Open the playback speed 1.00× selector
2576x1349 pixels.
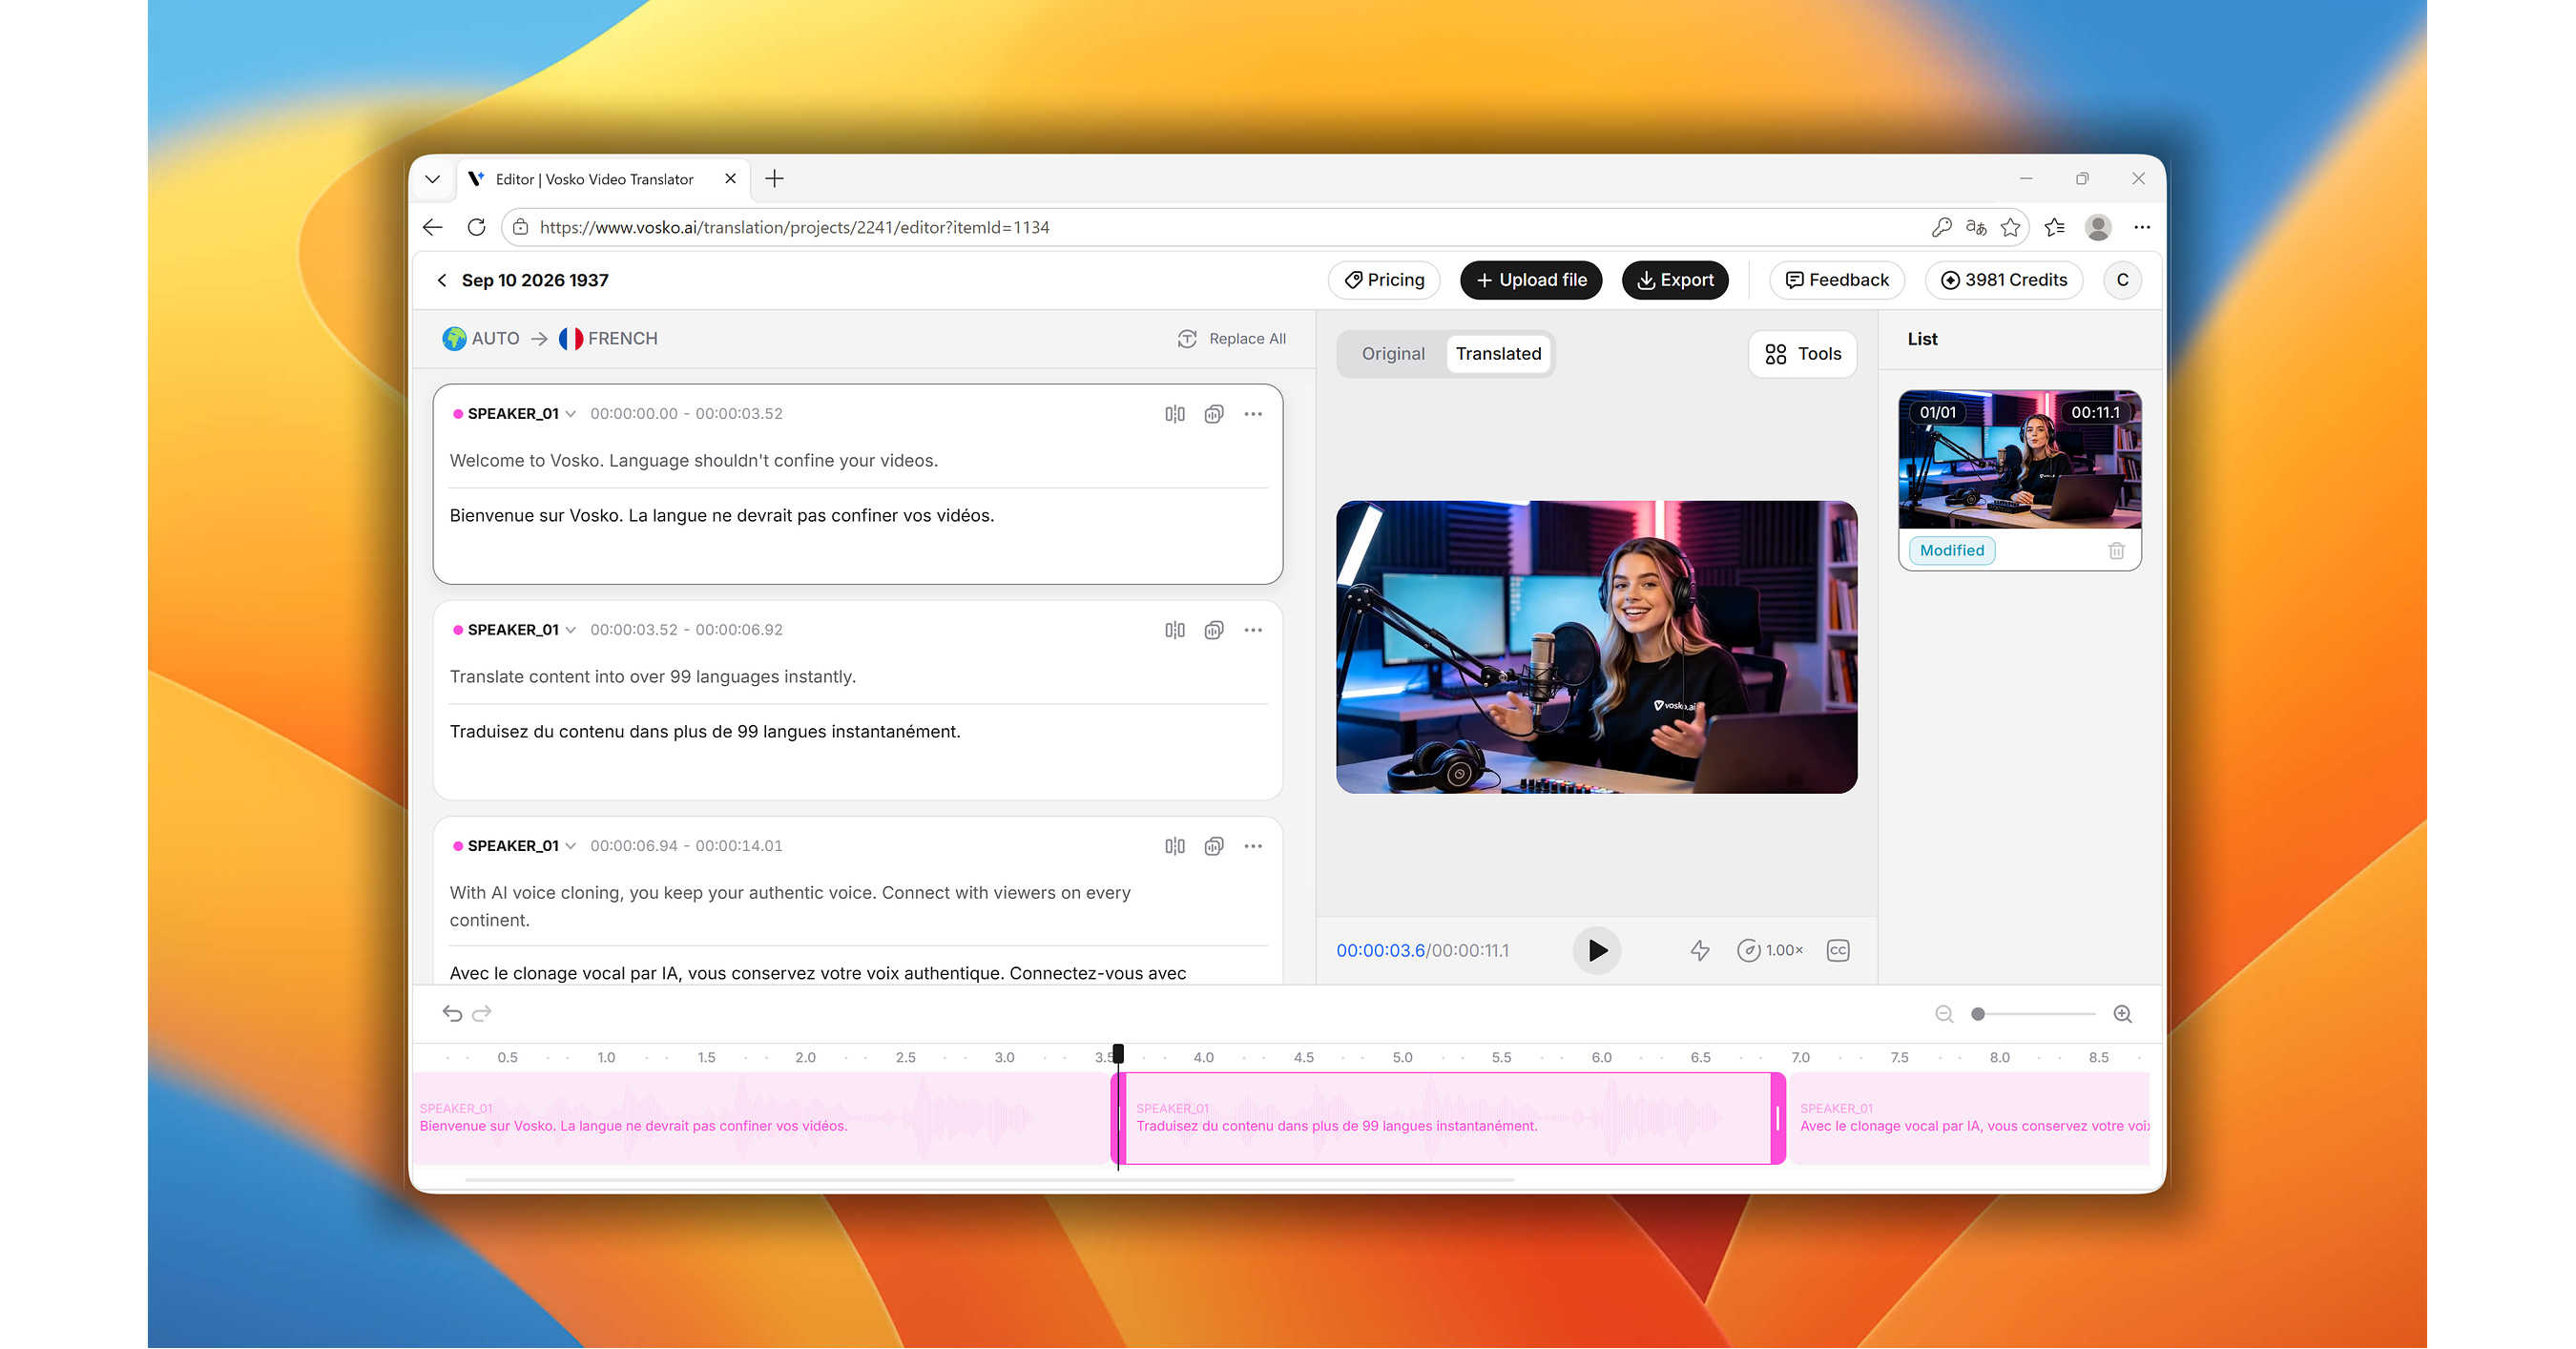pyautogui.click(x=1770, y=950)
